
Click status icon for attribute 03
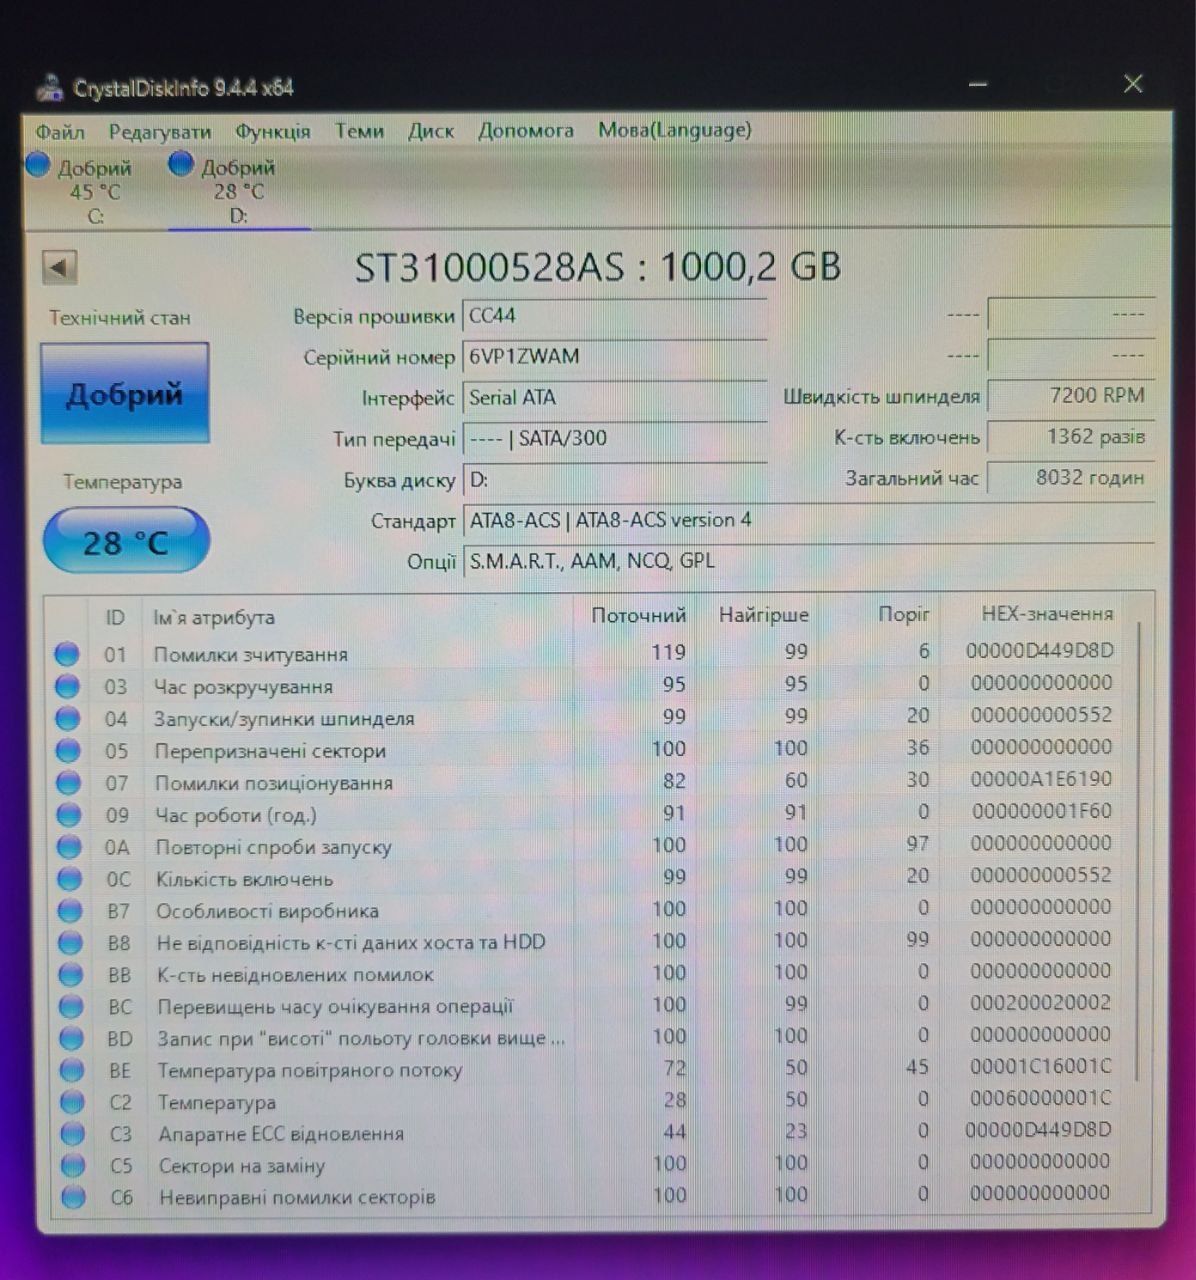click(67, 686)
